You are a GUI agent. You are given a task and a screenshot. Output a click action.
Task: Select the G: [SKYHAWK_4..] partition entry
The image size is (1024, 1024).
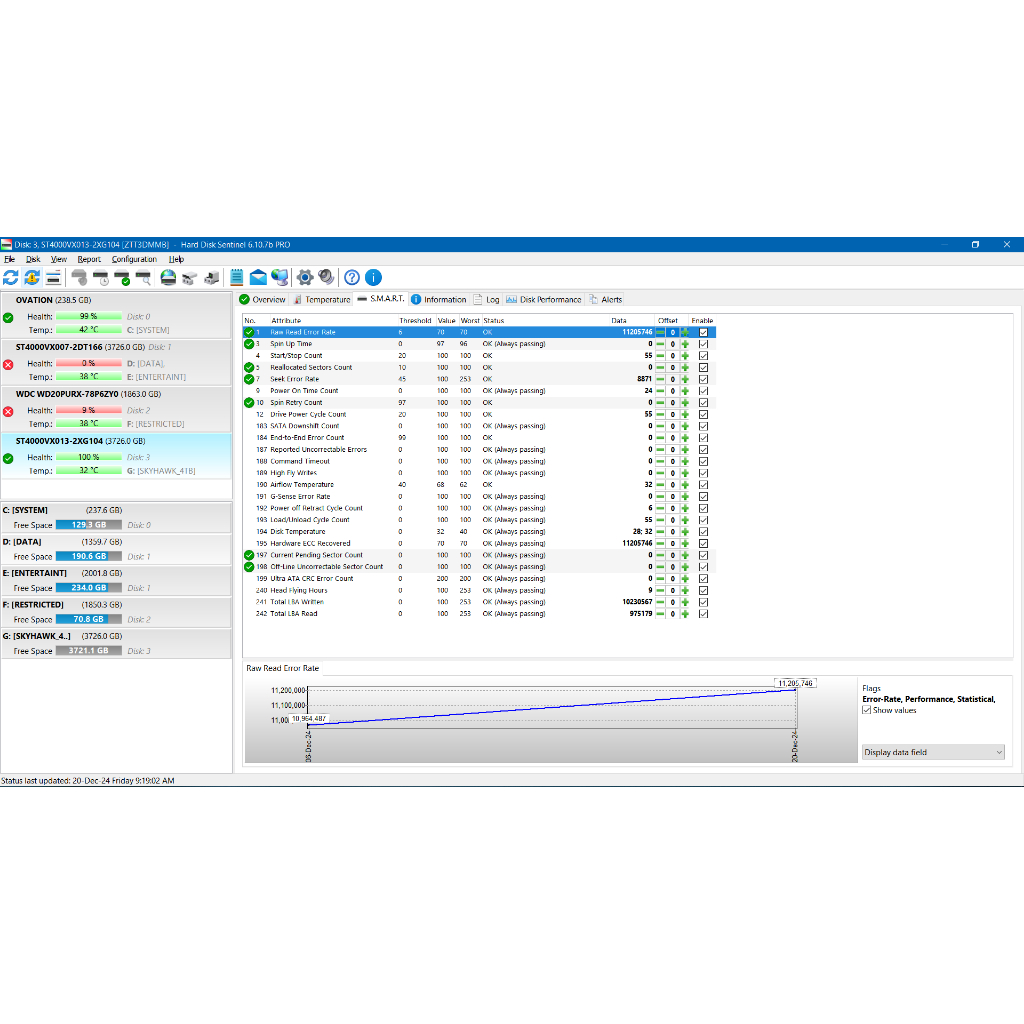point(116,644)
